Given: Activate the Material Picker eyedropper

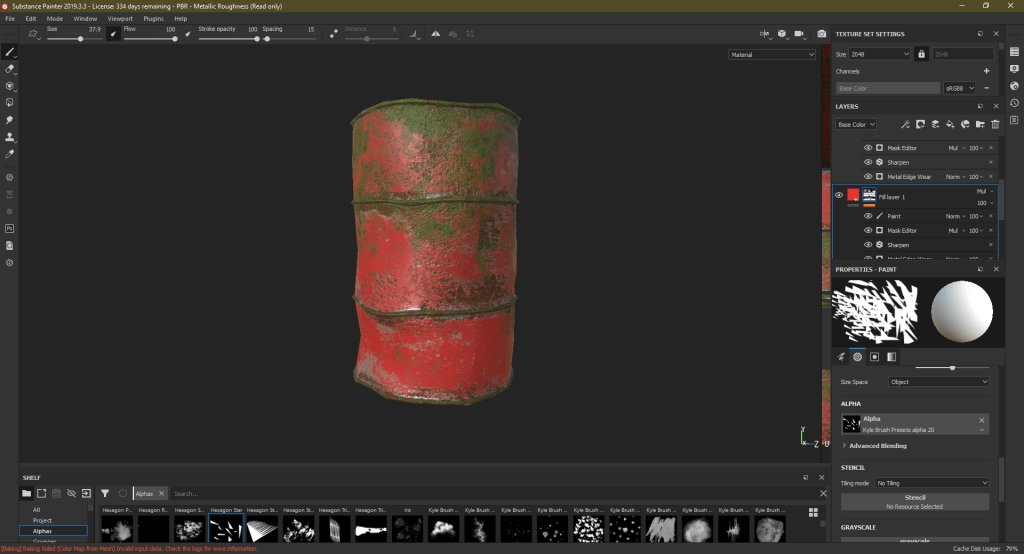Looking at the screenshot, I should click(x=10, y=155).
